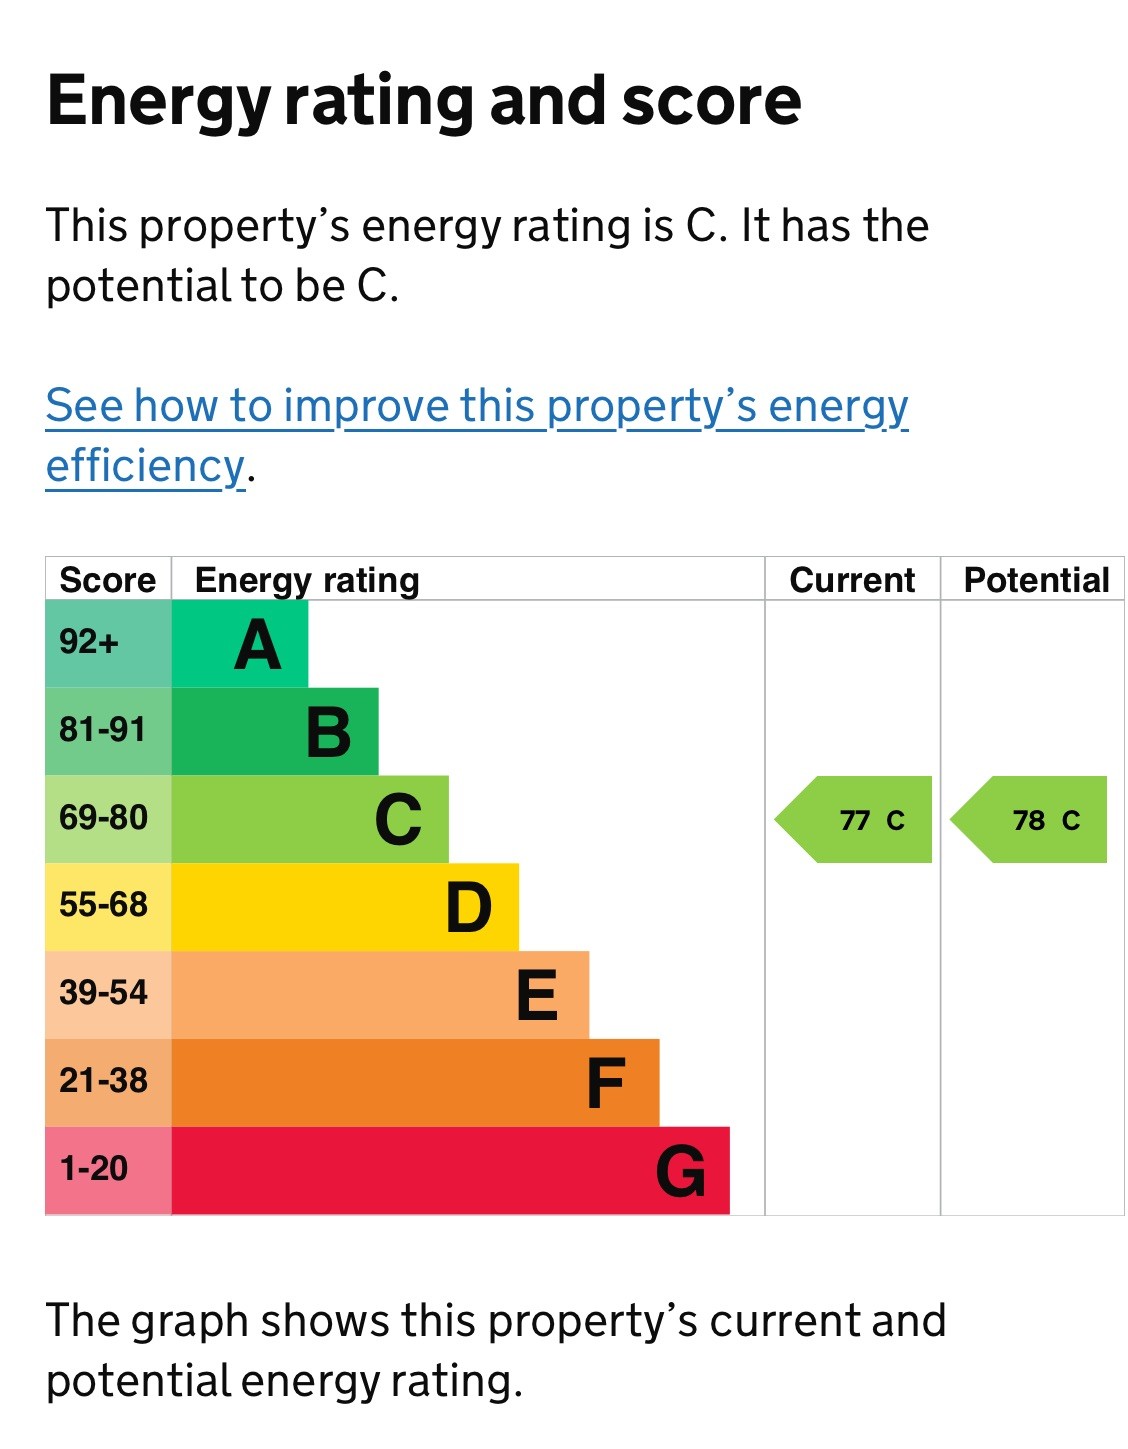Click the green A rating band
Screen dimensions: 1128x1449
coord(240,644)
